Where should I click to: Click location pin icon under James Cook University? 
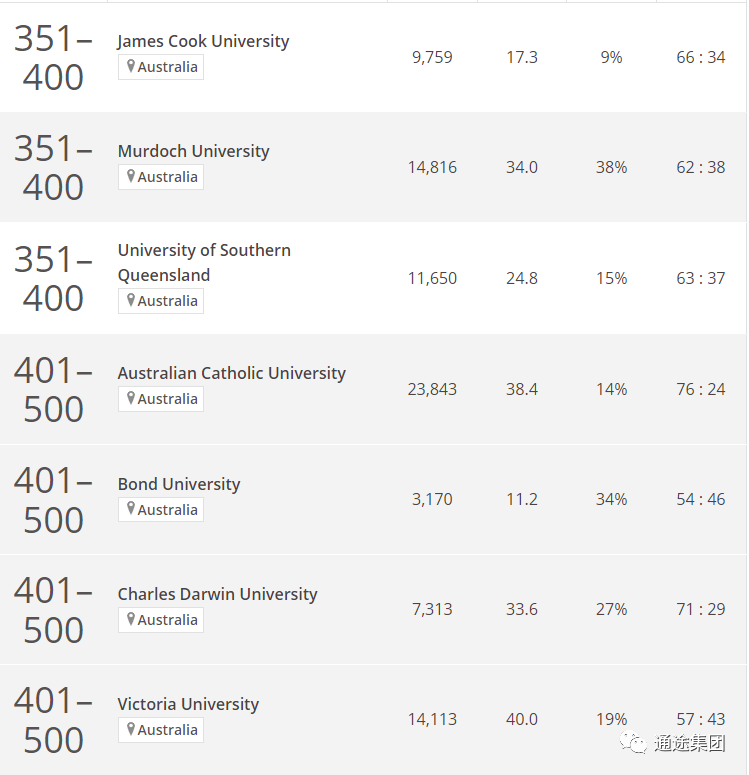pos(131,66)
